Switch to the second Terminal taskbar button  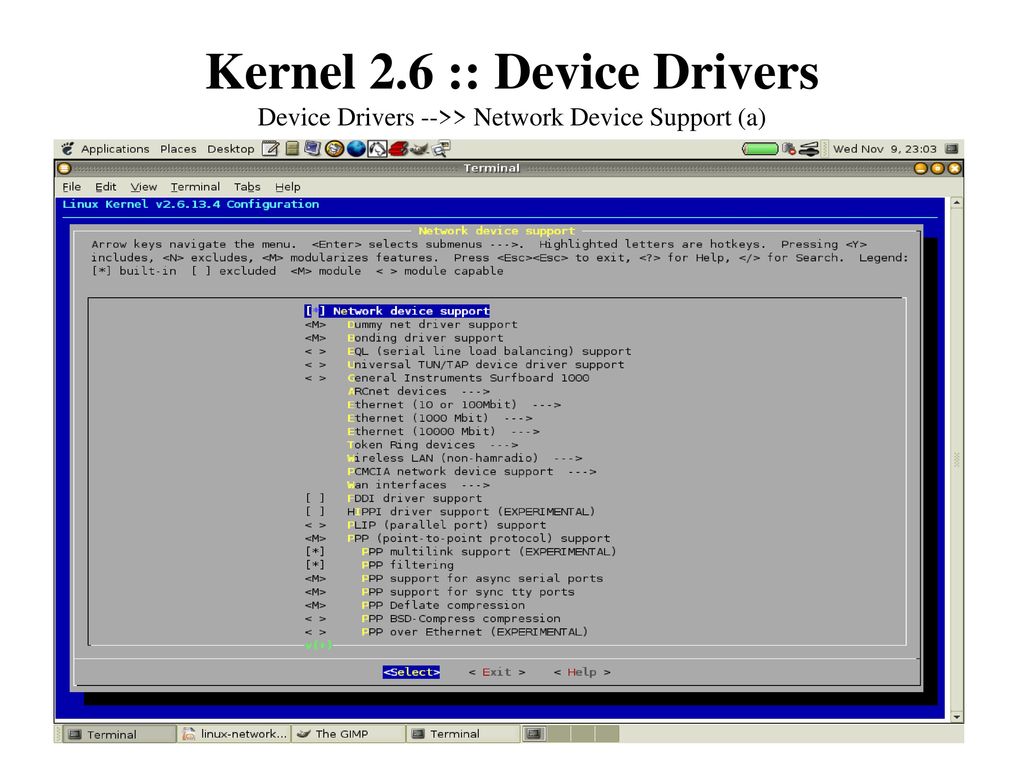(x=463, y=734)
